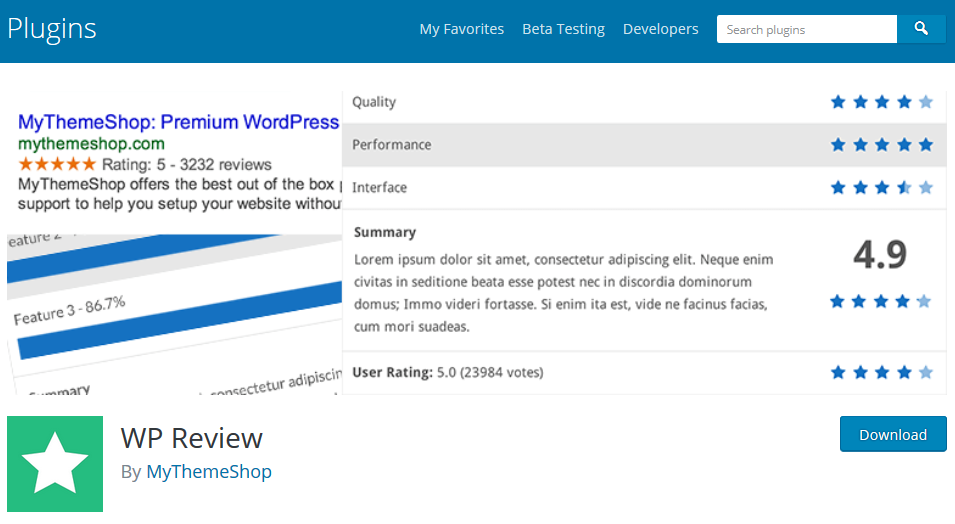
Task: Click the orange stars in search snippet
Action: coord(58,164)
